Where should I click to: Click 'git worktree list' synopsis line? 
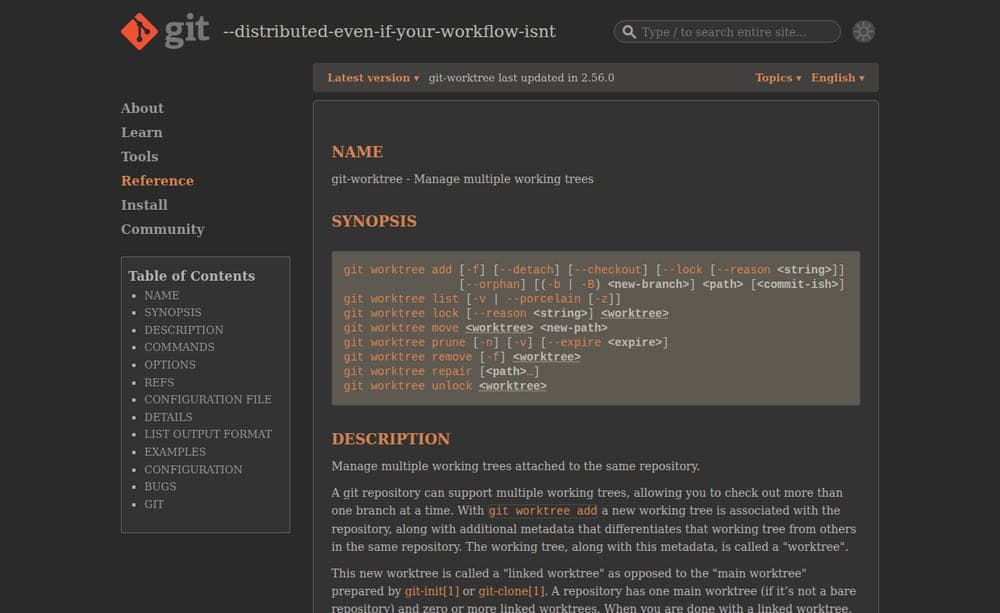(x=482, y=299)
